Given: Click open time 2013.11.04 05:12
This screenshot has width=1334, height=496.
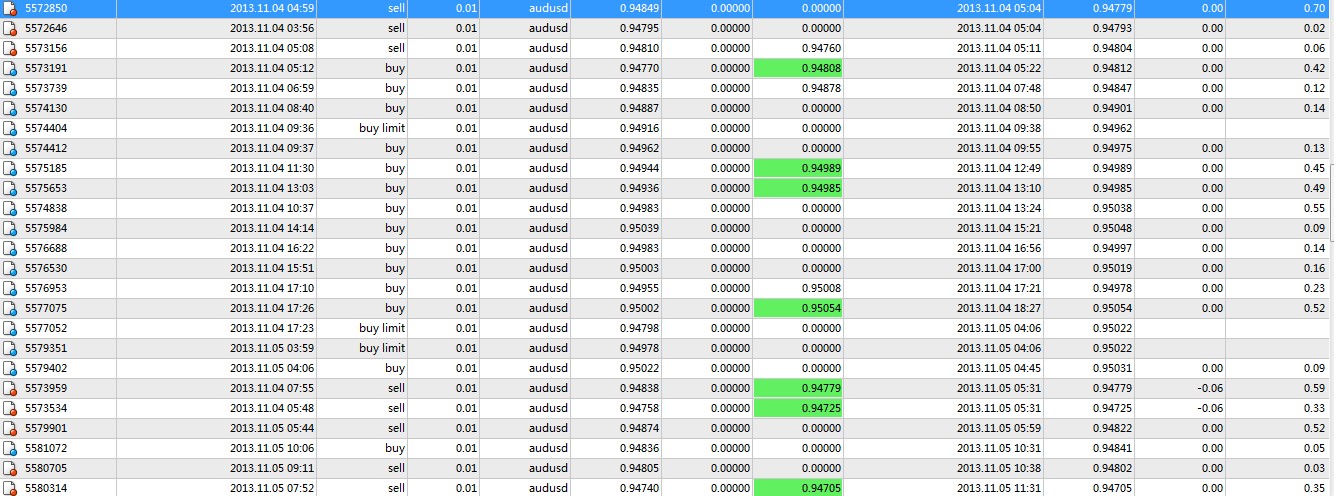Looking at the screenshot, I should (272, 69).
